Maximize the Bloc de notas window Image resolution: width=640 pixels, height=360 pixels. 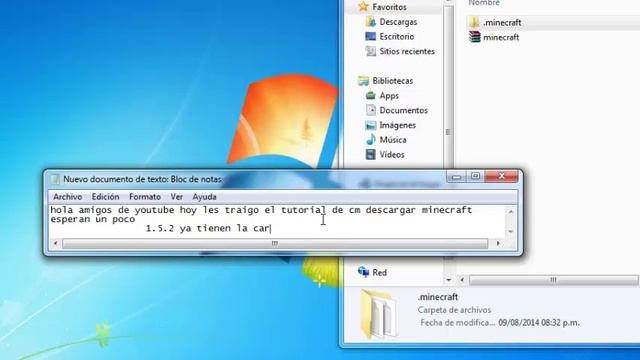tap(475, 176)
